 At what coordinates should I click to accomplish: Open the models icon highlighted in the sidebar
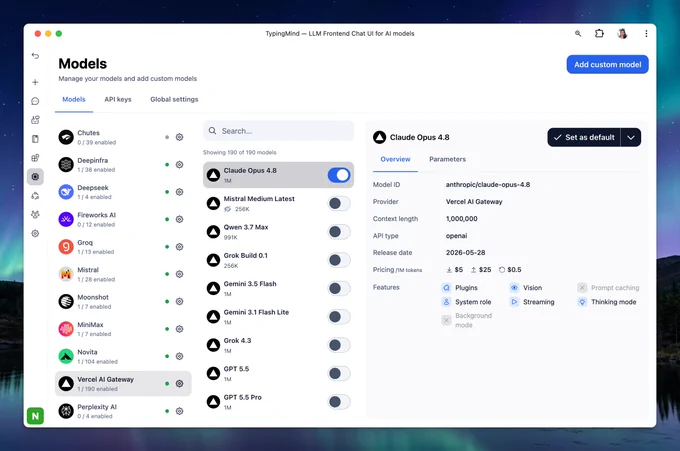coord(35,176)
